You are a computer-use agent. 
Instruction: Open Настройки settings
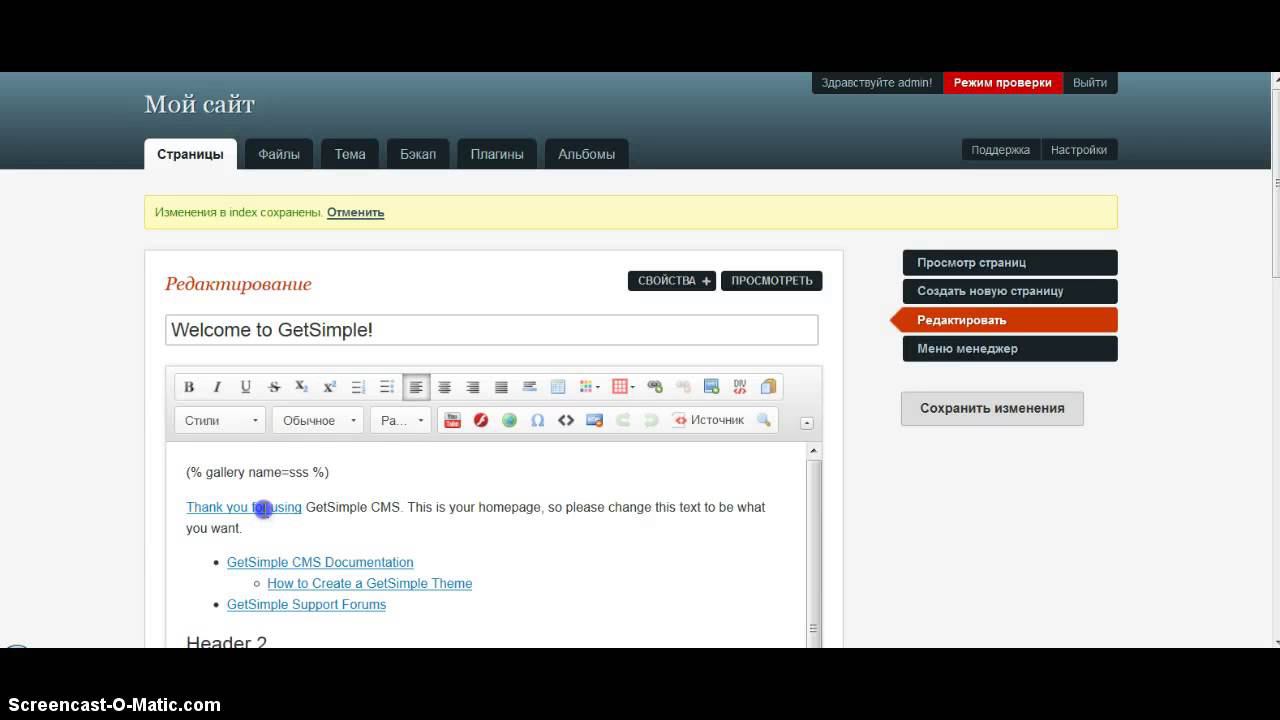click(1079, 150)
